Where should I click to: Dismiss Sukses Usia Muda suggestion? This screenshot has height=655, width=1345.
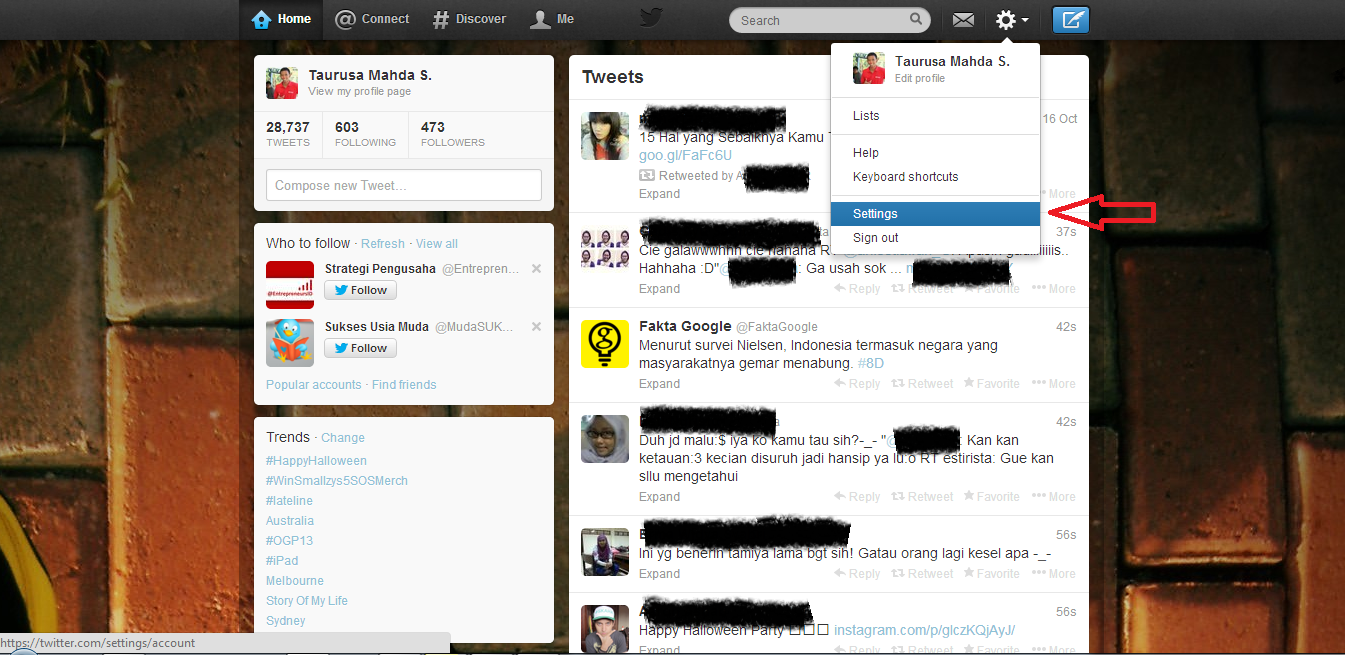(536, 327)
